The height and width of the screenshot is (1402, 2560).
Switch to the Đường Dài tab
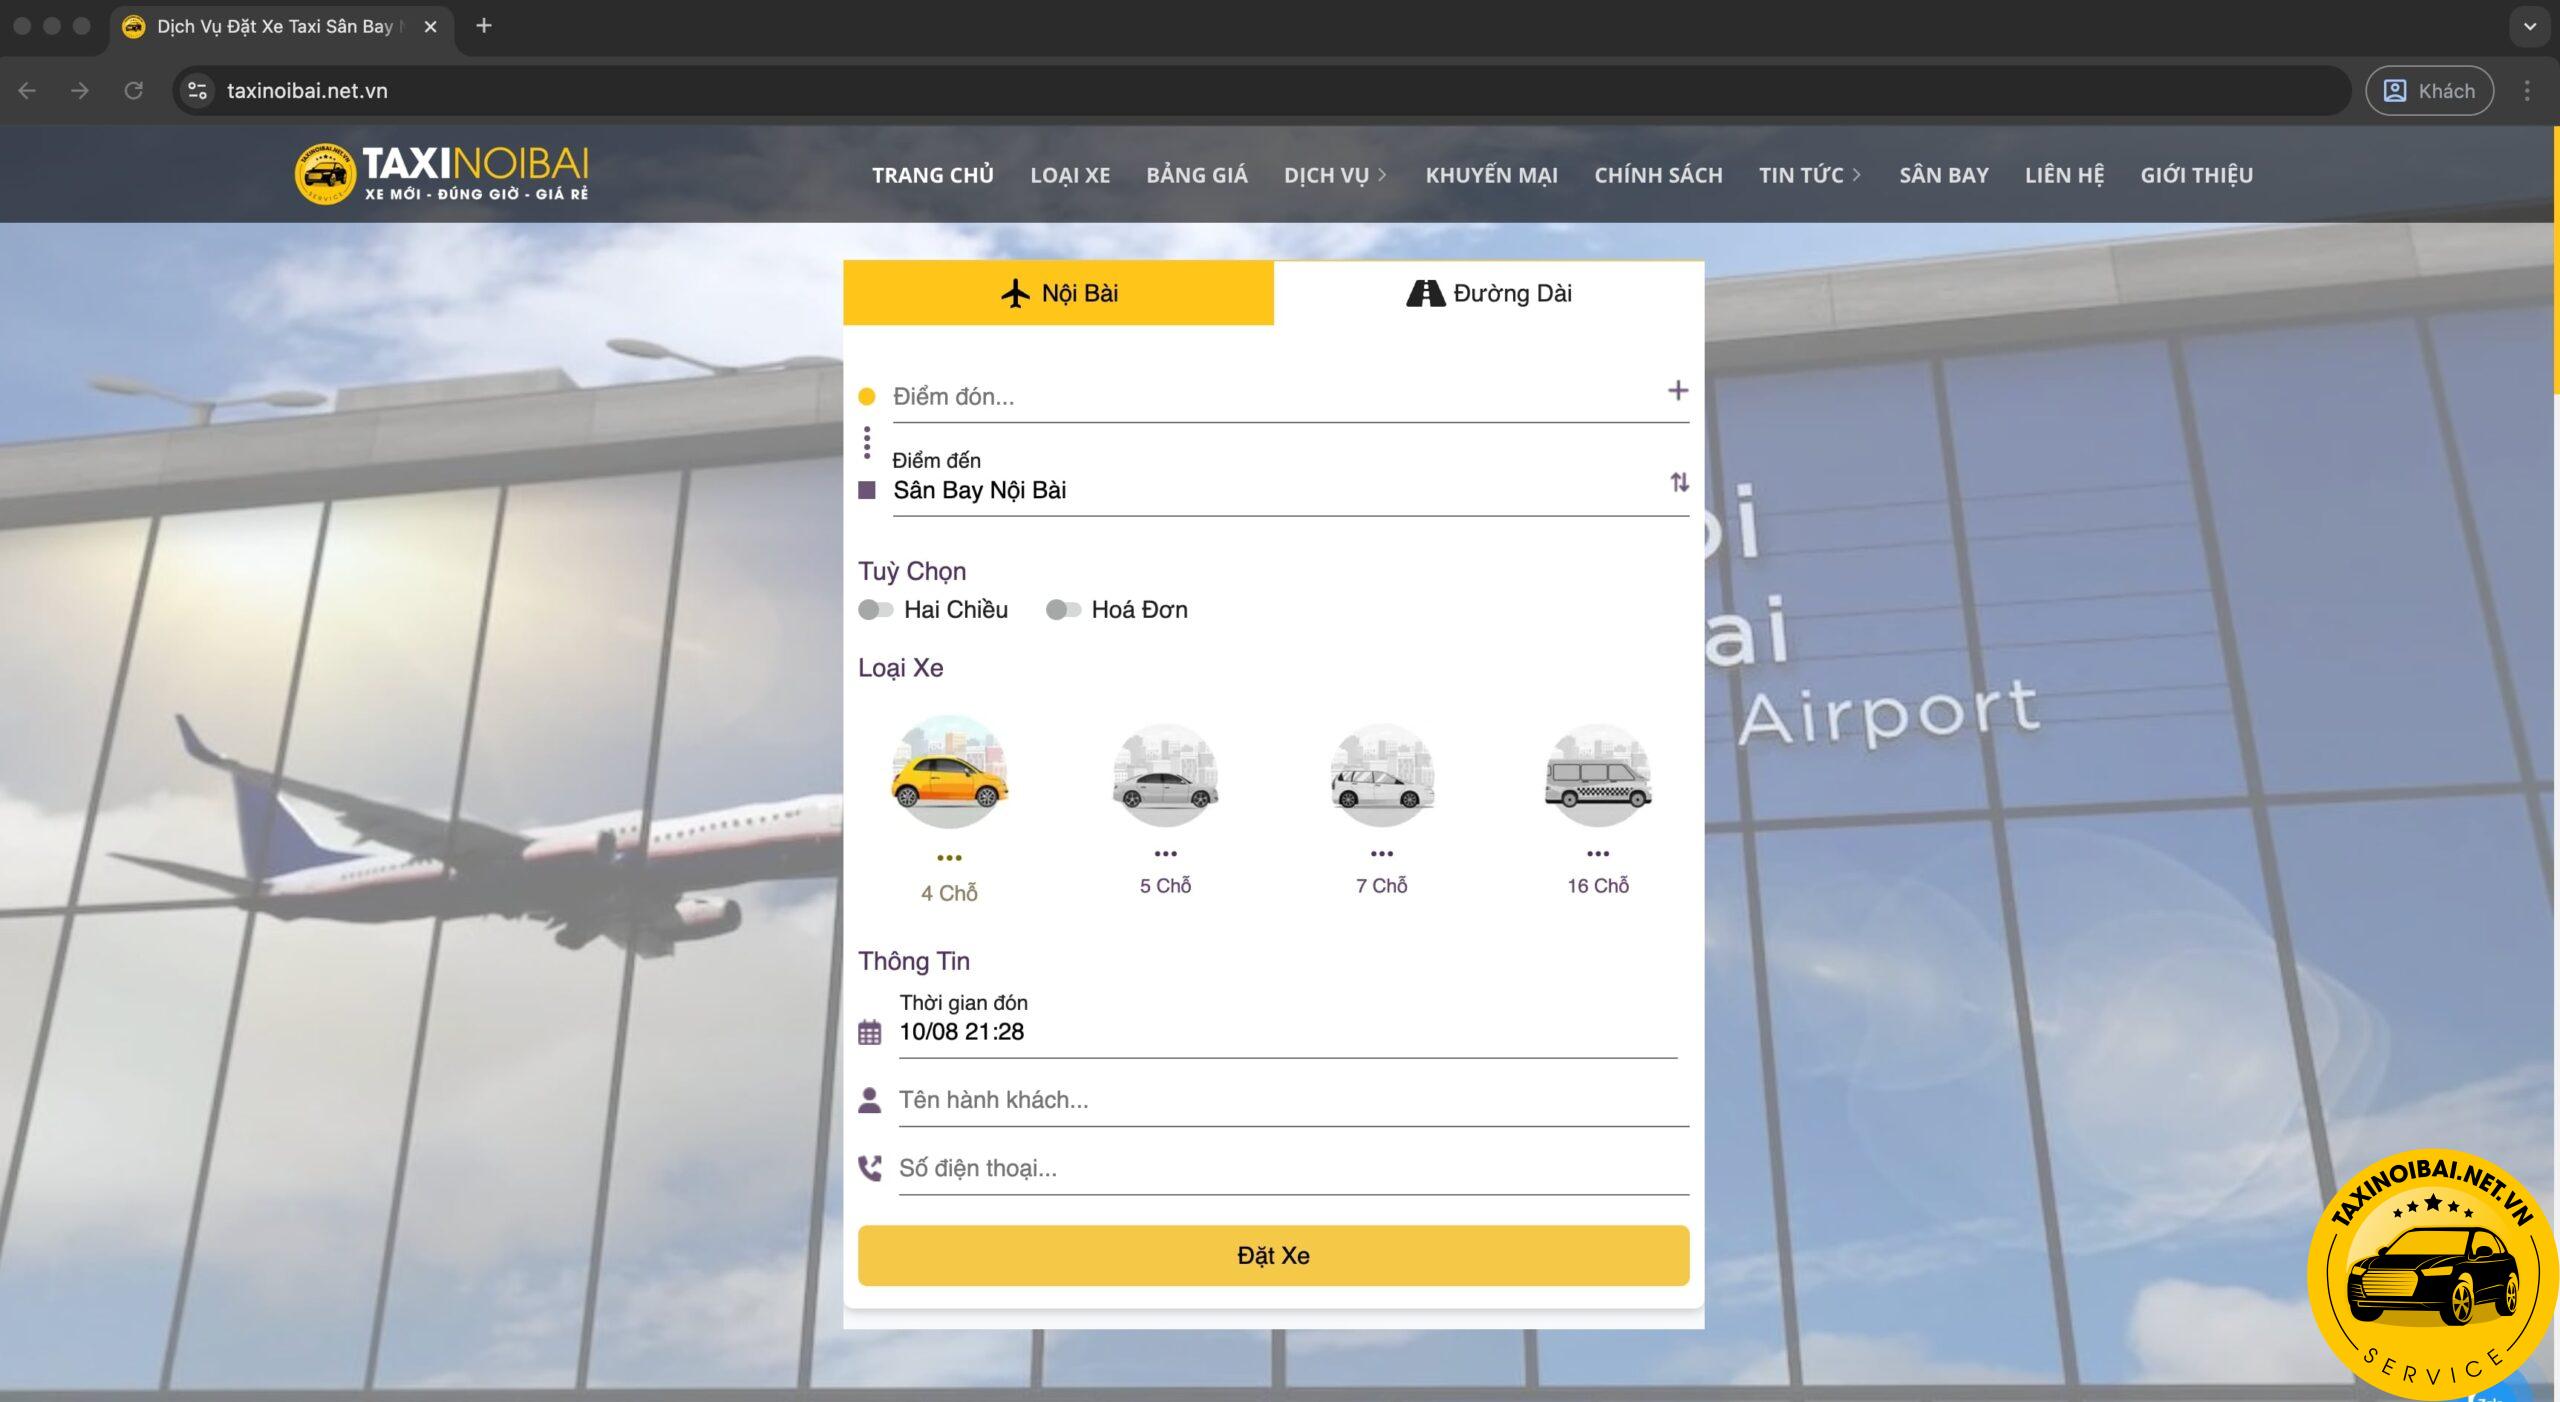1488,293
